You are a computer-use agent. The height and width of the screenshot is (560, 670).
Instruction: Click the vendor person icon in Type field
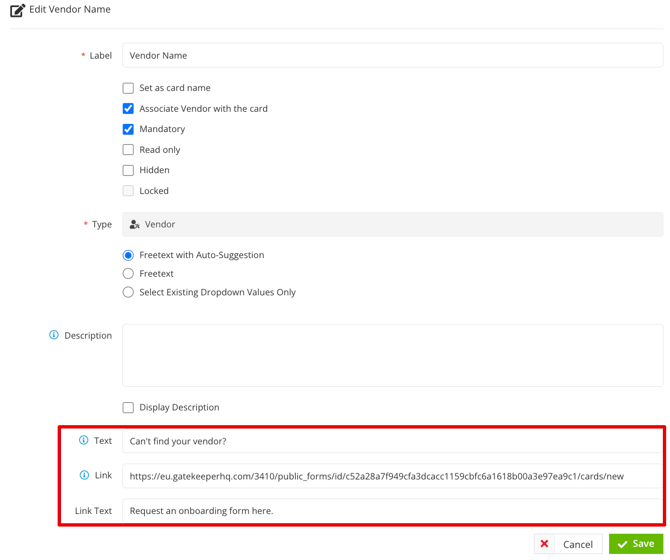click(x=135, y=224)
